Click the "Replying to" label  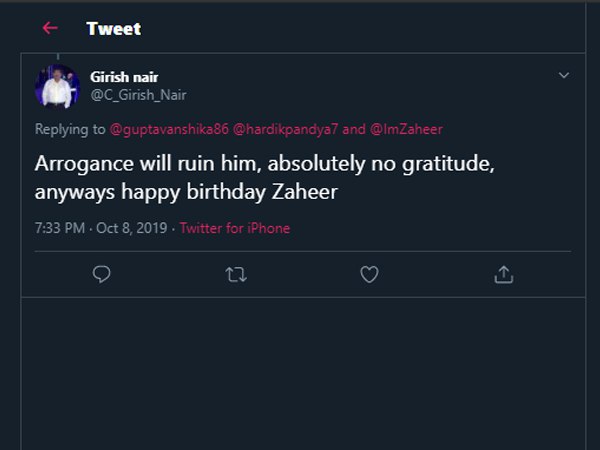(x=70, y=129)
